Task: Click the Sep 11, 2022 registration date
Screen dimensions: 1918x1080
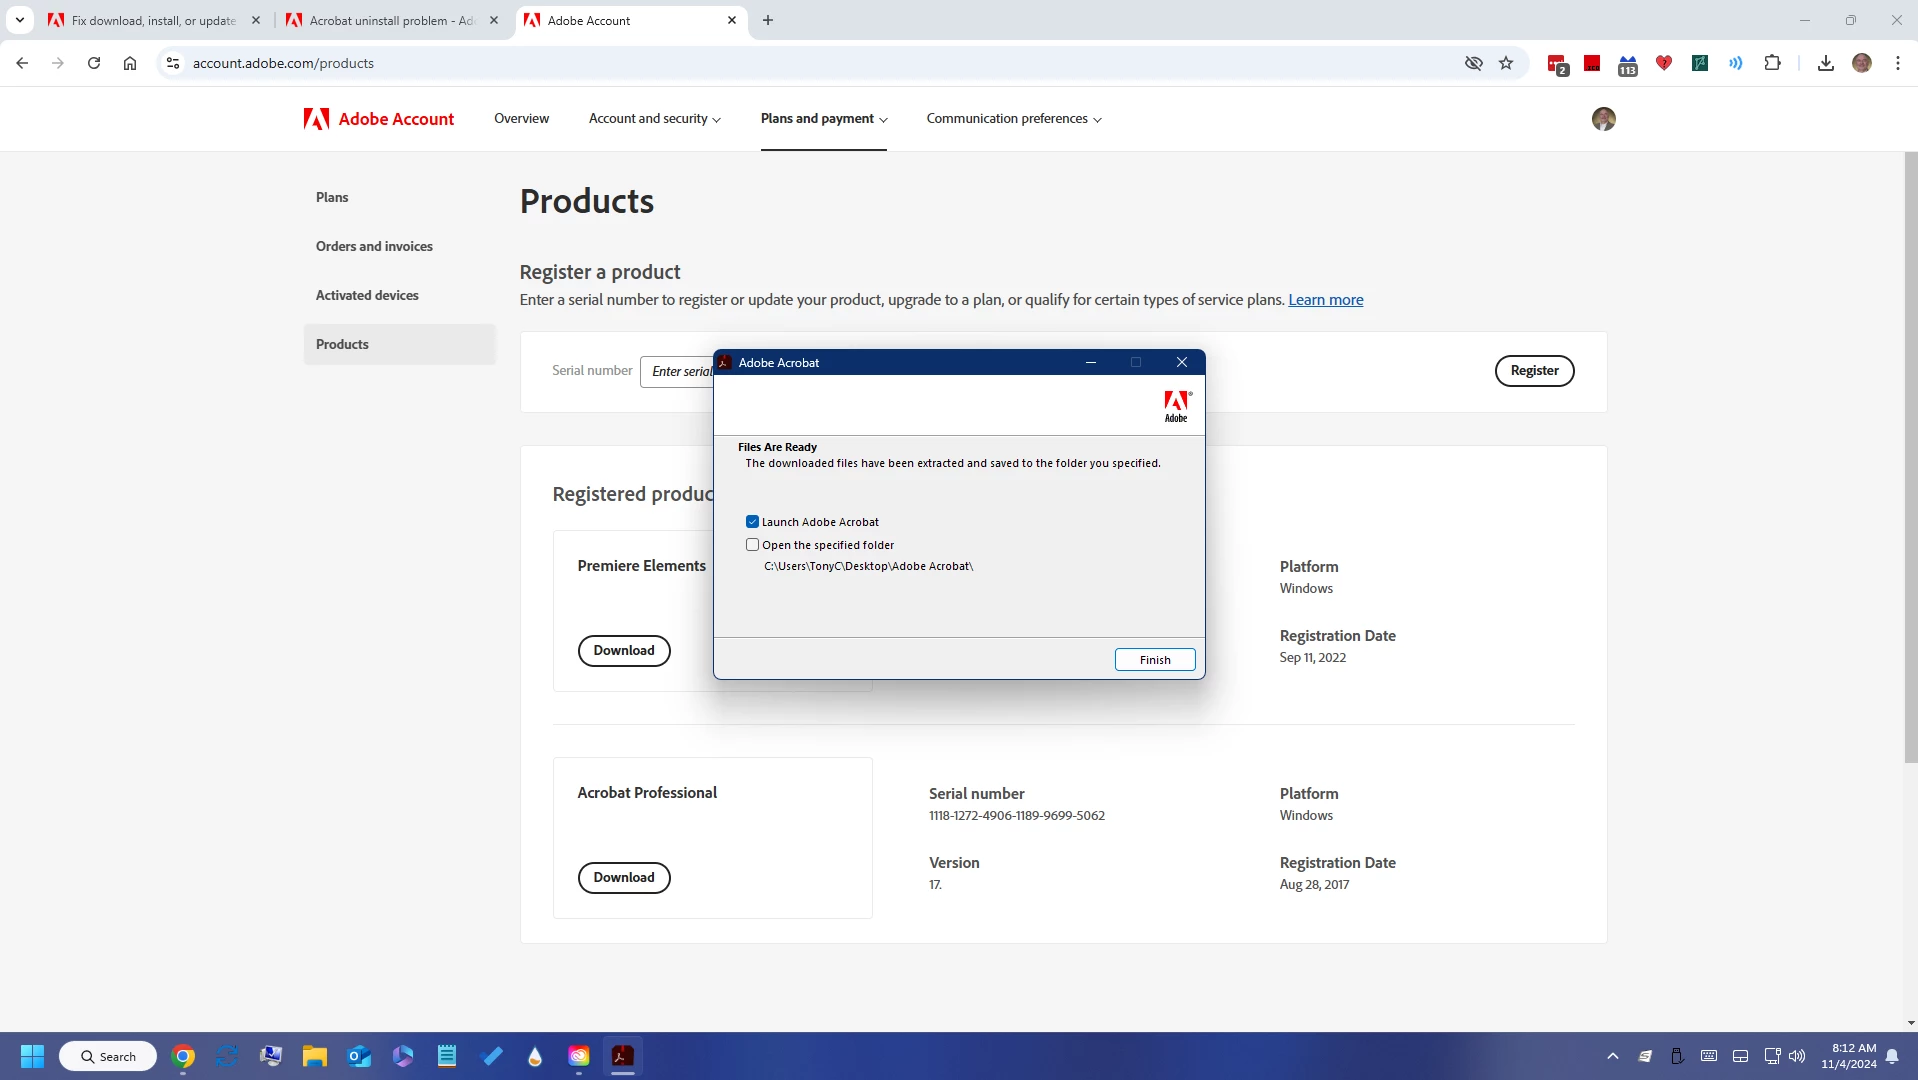Action: pos(1312,657)
